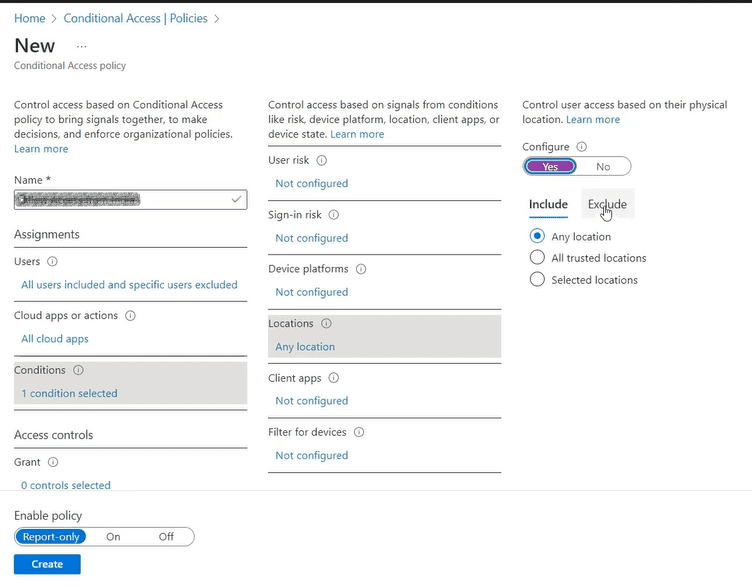
Task: Click info icon beside Cloud apps or actions
Action: coord(131,316)
